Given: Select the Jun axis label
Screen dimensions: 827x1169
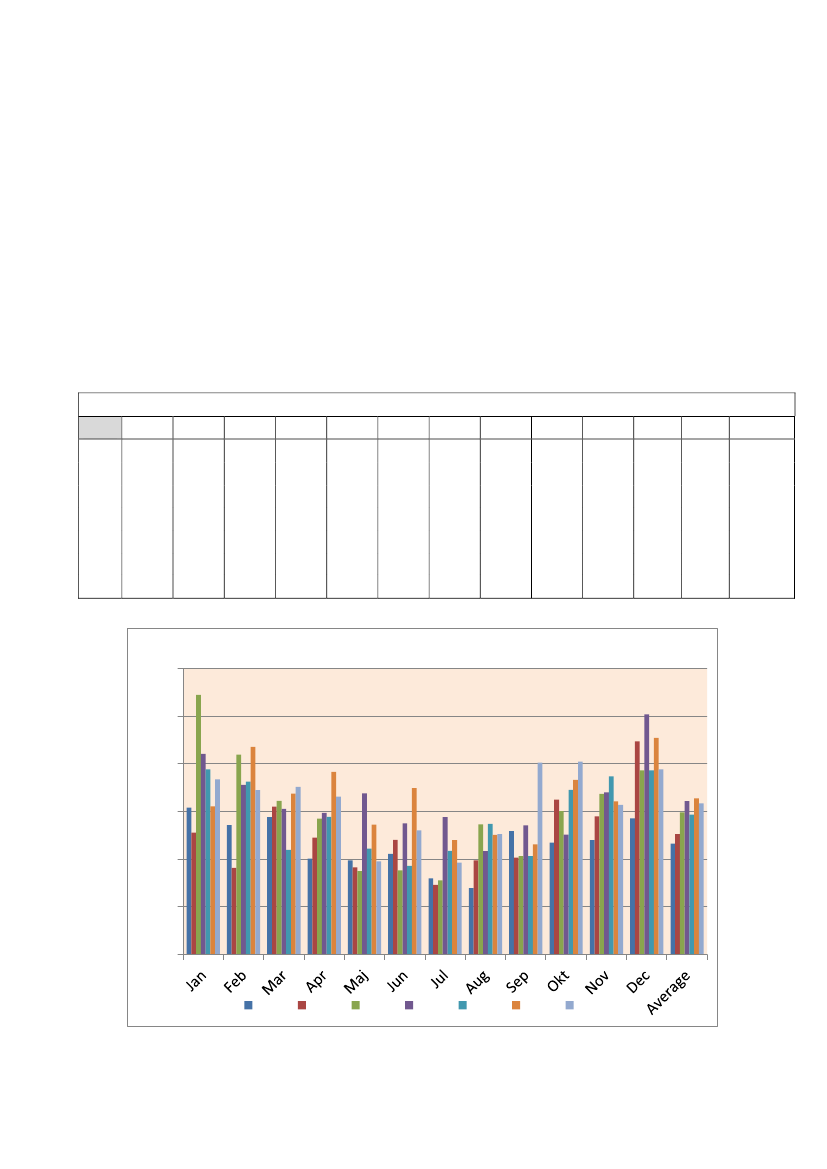Looking at the screenshot, I should (397, 981).
